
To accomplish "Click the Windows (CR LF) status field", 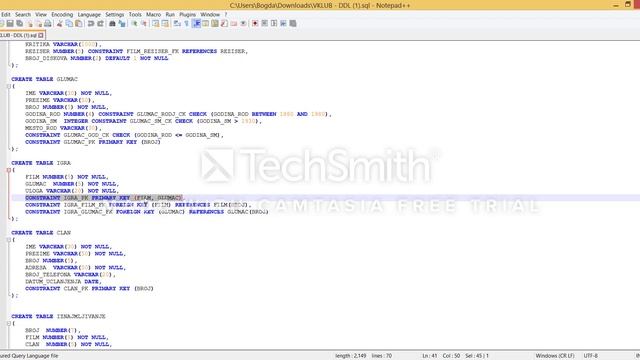I will (555, 356).
